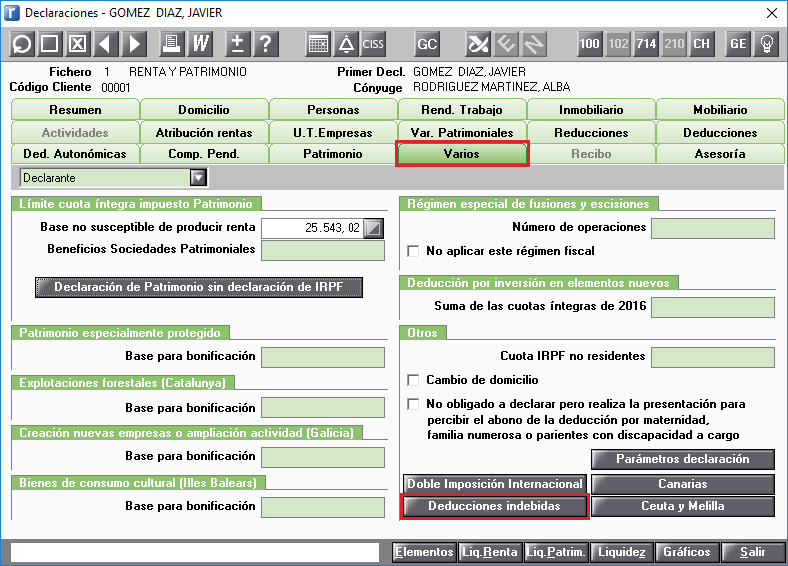Open Liq.Renta from the bottom bar
This screenshot has height=566, width=788.
(490, 552)
